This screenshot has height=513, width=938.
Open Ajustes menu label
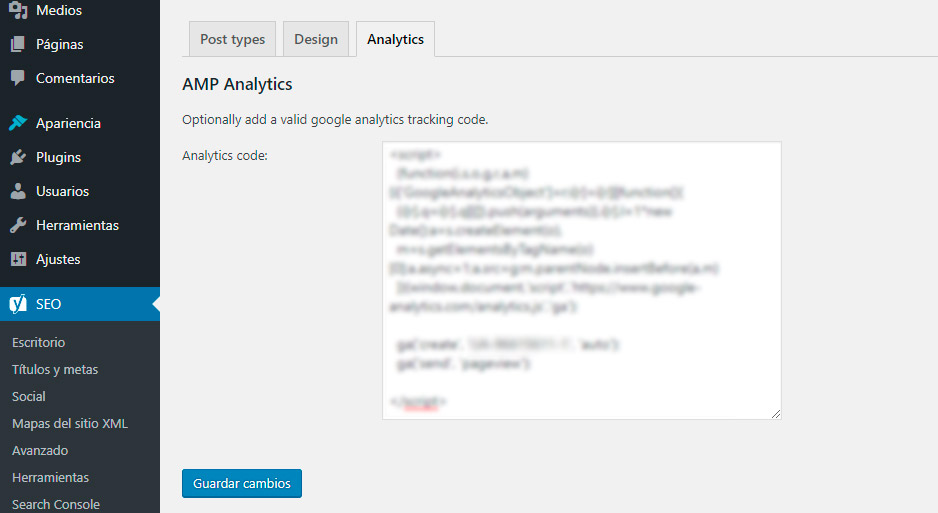click(58, 259)
